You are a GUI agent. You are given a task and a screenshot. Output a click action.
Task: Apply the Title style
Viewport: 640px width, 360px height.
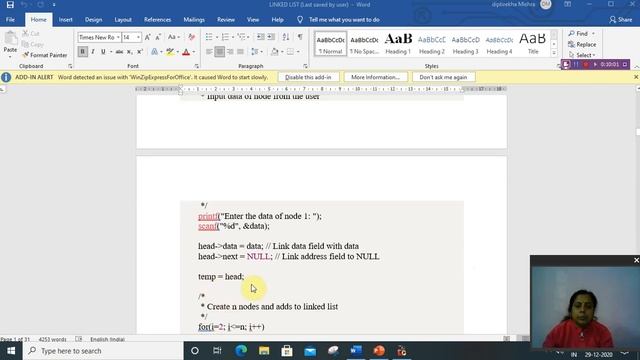tap(533, 44)
